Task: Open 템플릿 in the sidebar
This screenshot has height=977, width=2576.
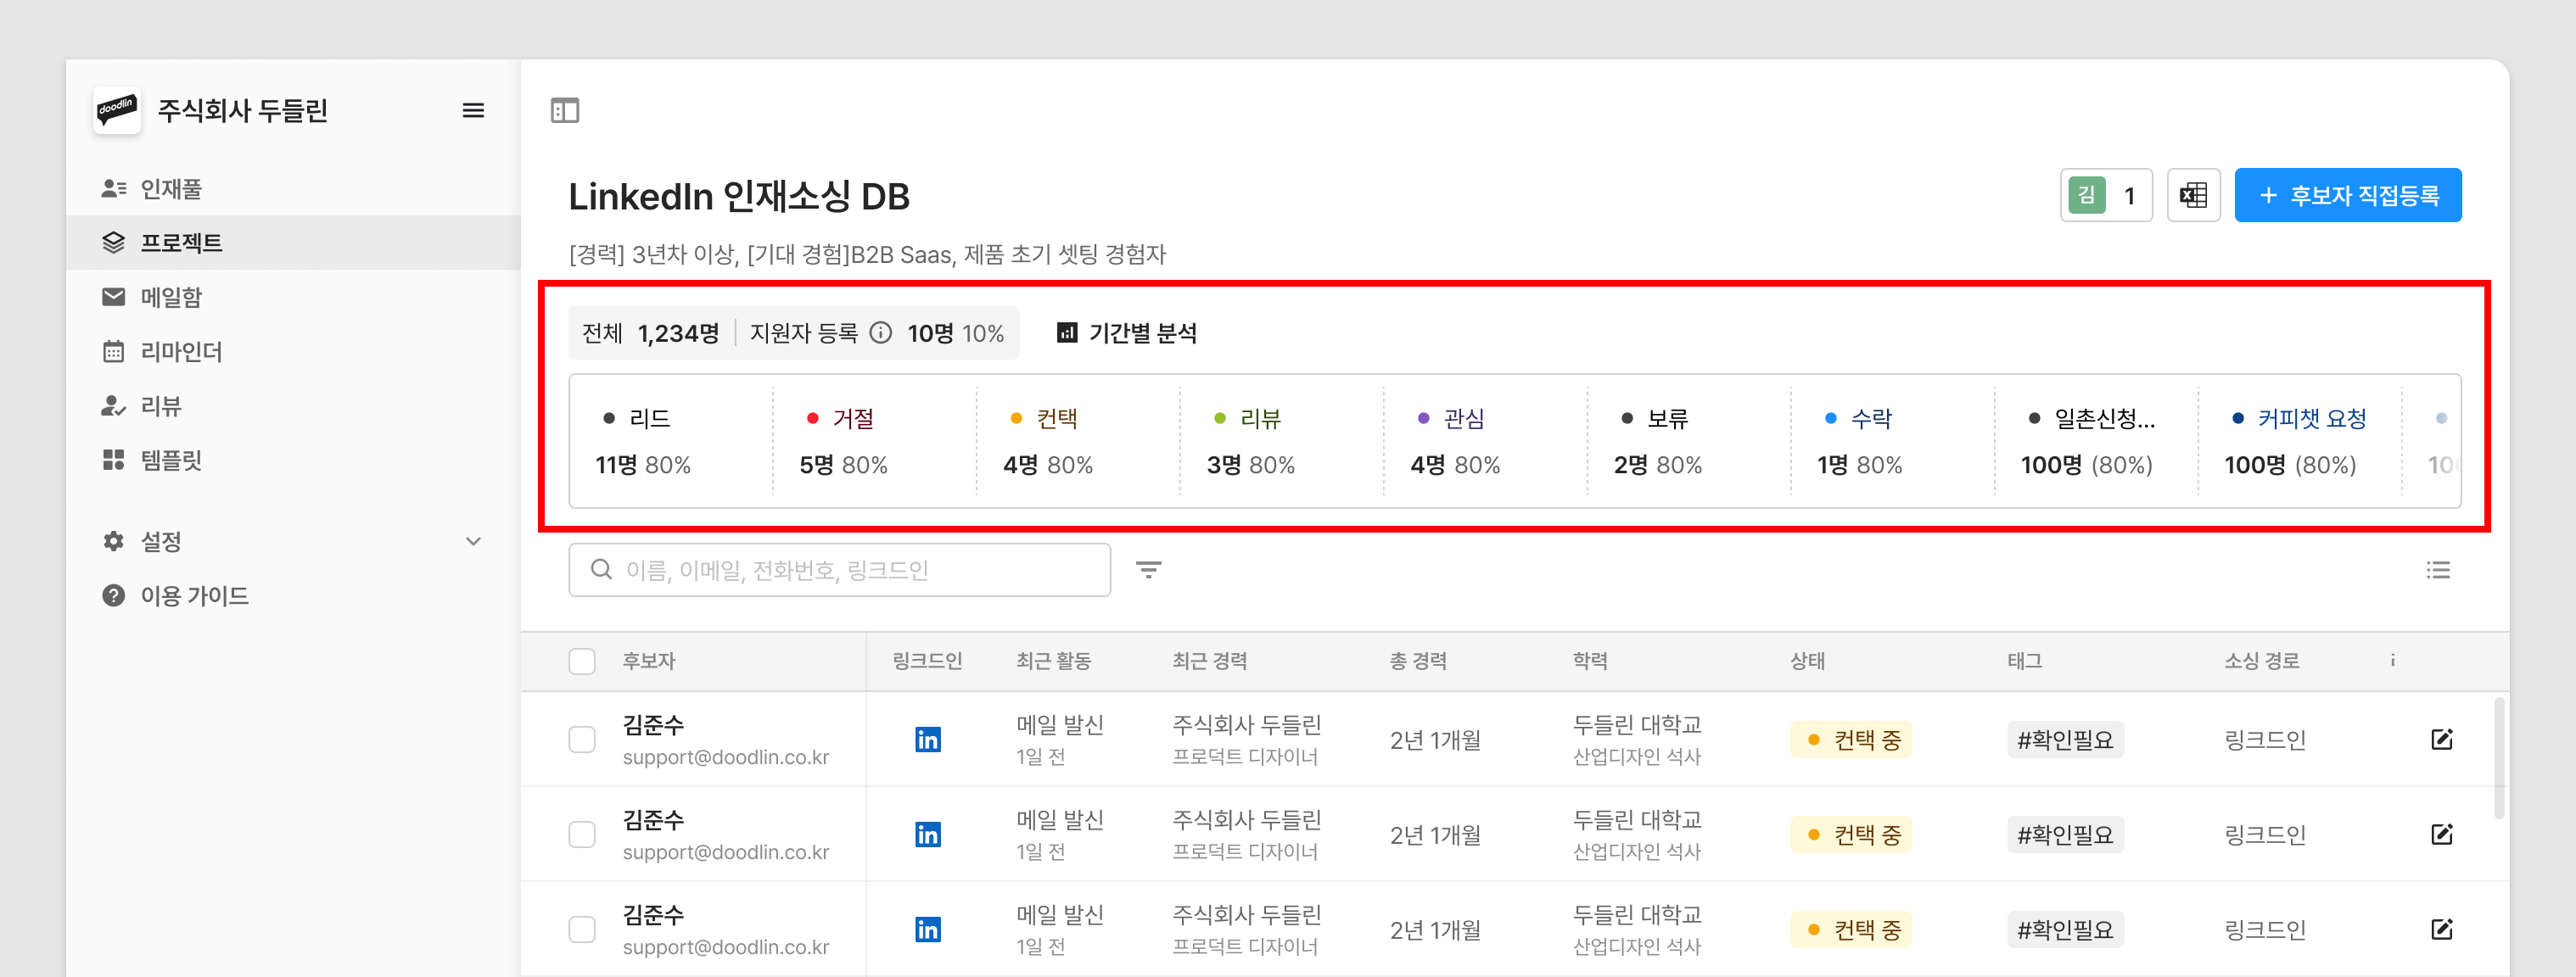Action: click(293, 460)
